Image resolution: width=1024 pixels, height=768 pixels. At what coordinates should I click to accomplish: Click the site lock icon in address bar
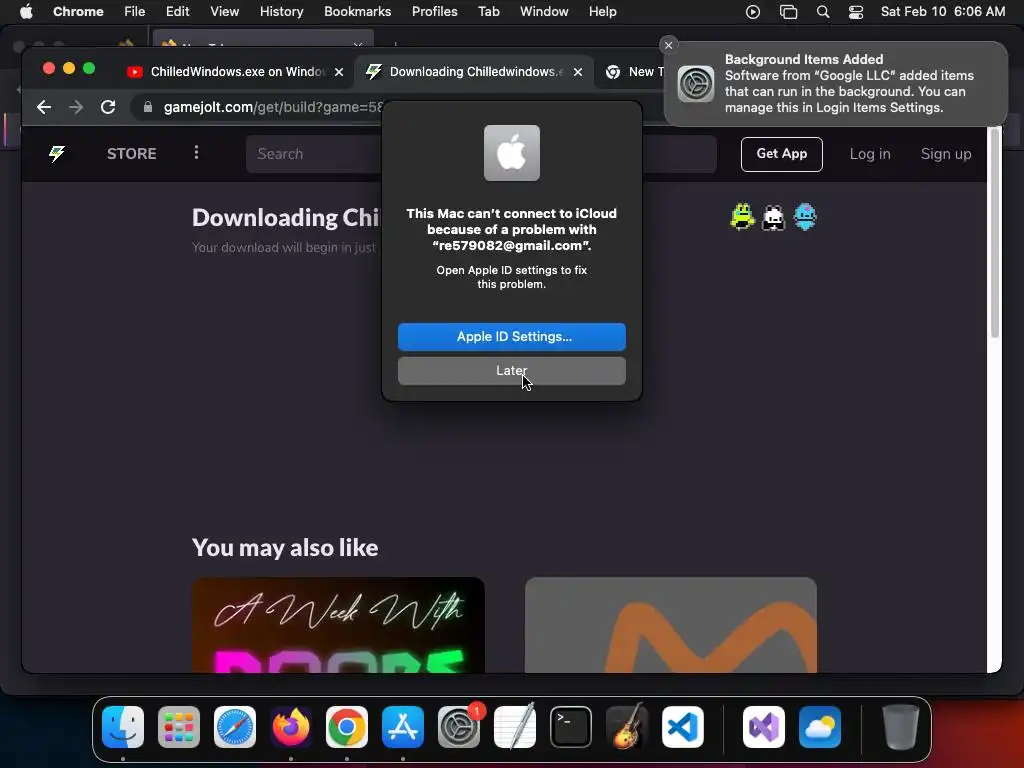148,107
